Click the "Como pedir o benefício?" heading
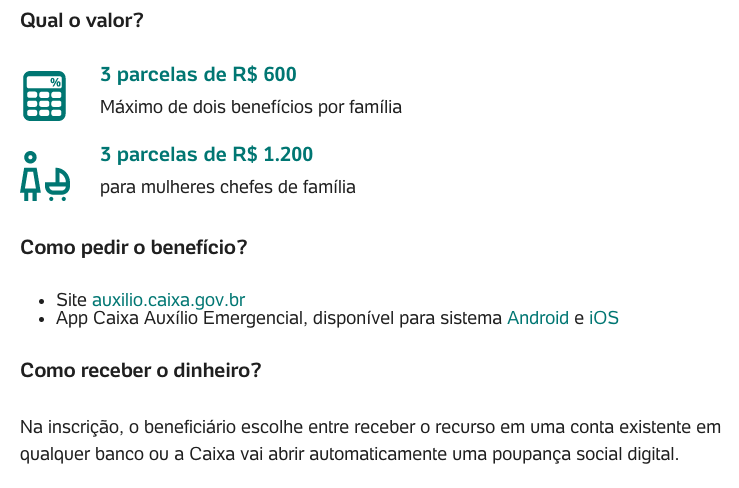The width and height of the screenshot is (739, 488). coord(134,247)
